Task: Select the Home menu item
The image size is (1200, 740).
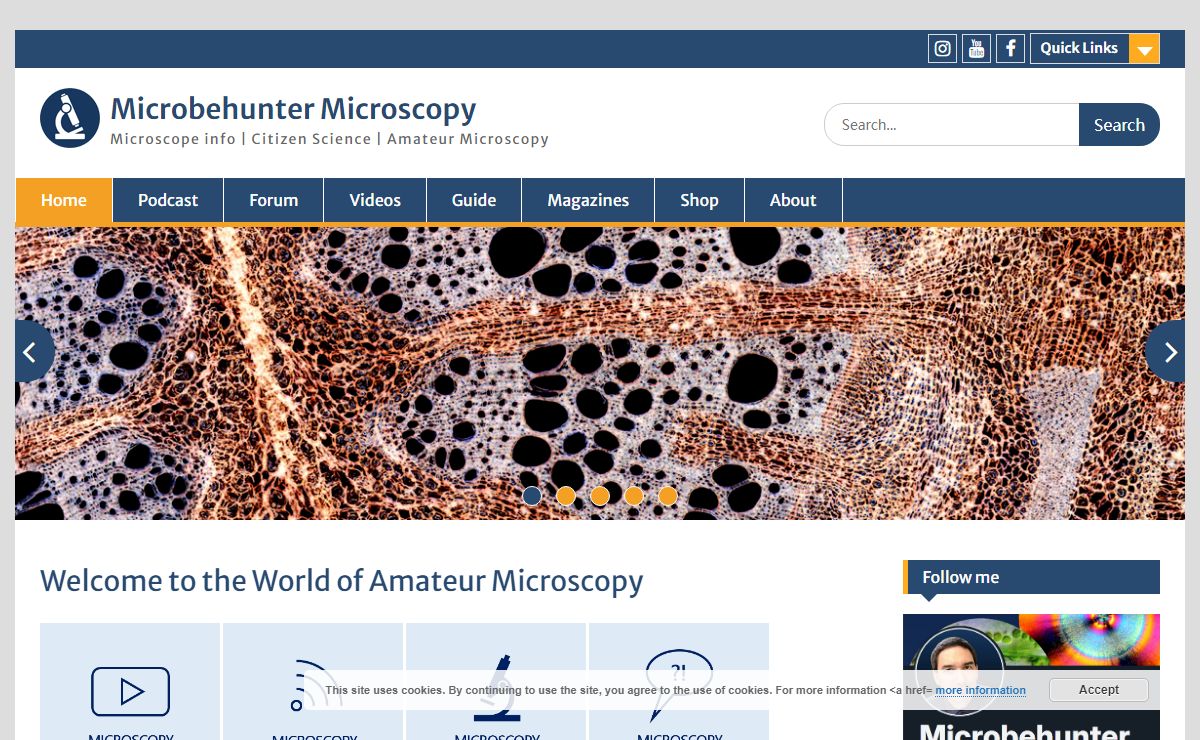Action: [64, 200]
